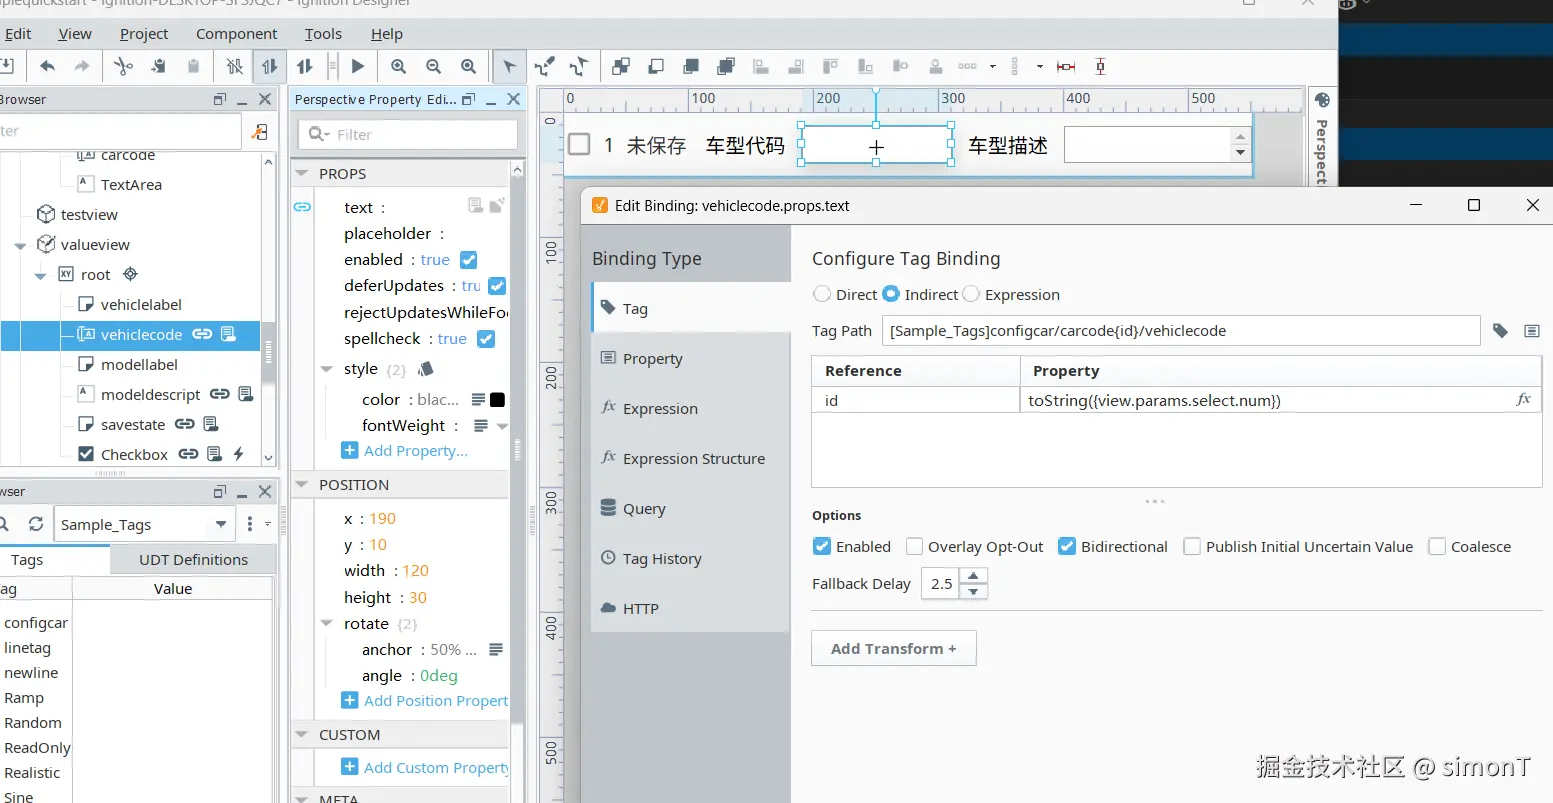Click the tag browse icon beside Tag Path

point(1500,331)
